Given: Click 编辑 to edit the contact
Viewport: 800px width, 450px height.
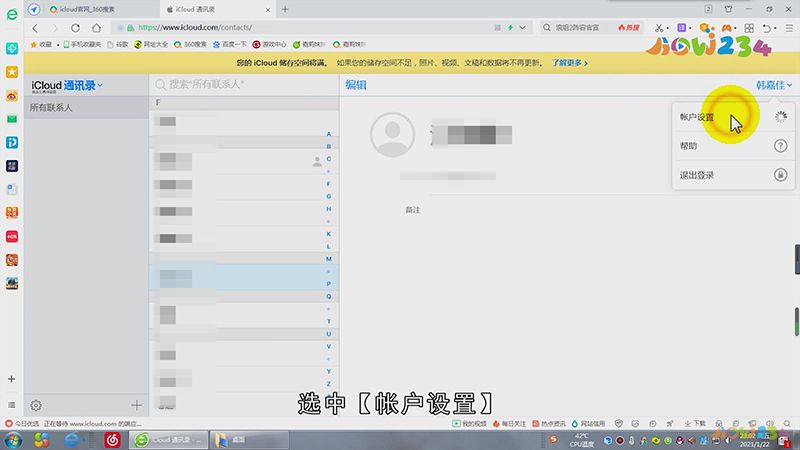Looking at the screenshot, I should (356, 85).
